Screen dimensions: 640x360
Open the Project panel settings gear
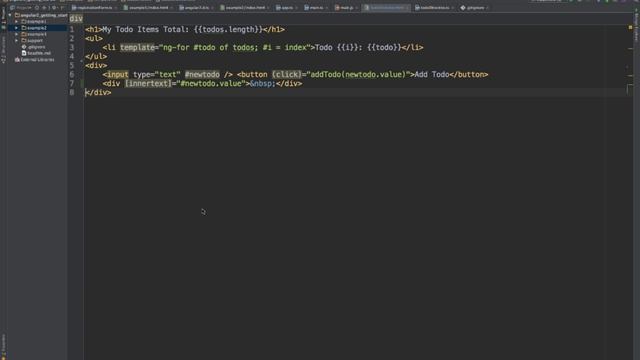[53, 8]
